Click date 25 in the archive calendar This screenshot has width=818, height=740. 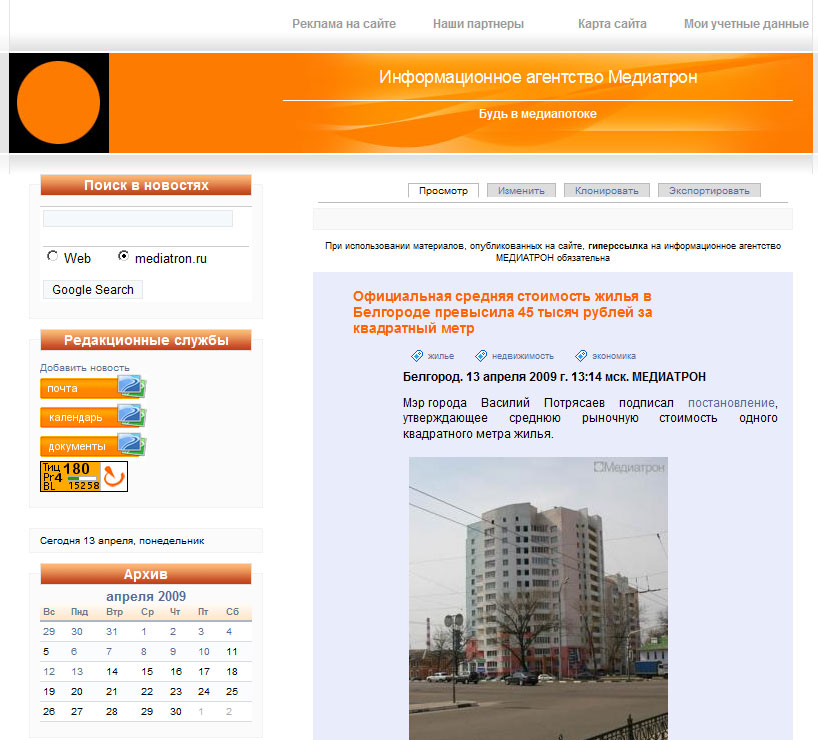[x=232, y=691]
